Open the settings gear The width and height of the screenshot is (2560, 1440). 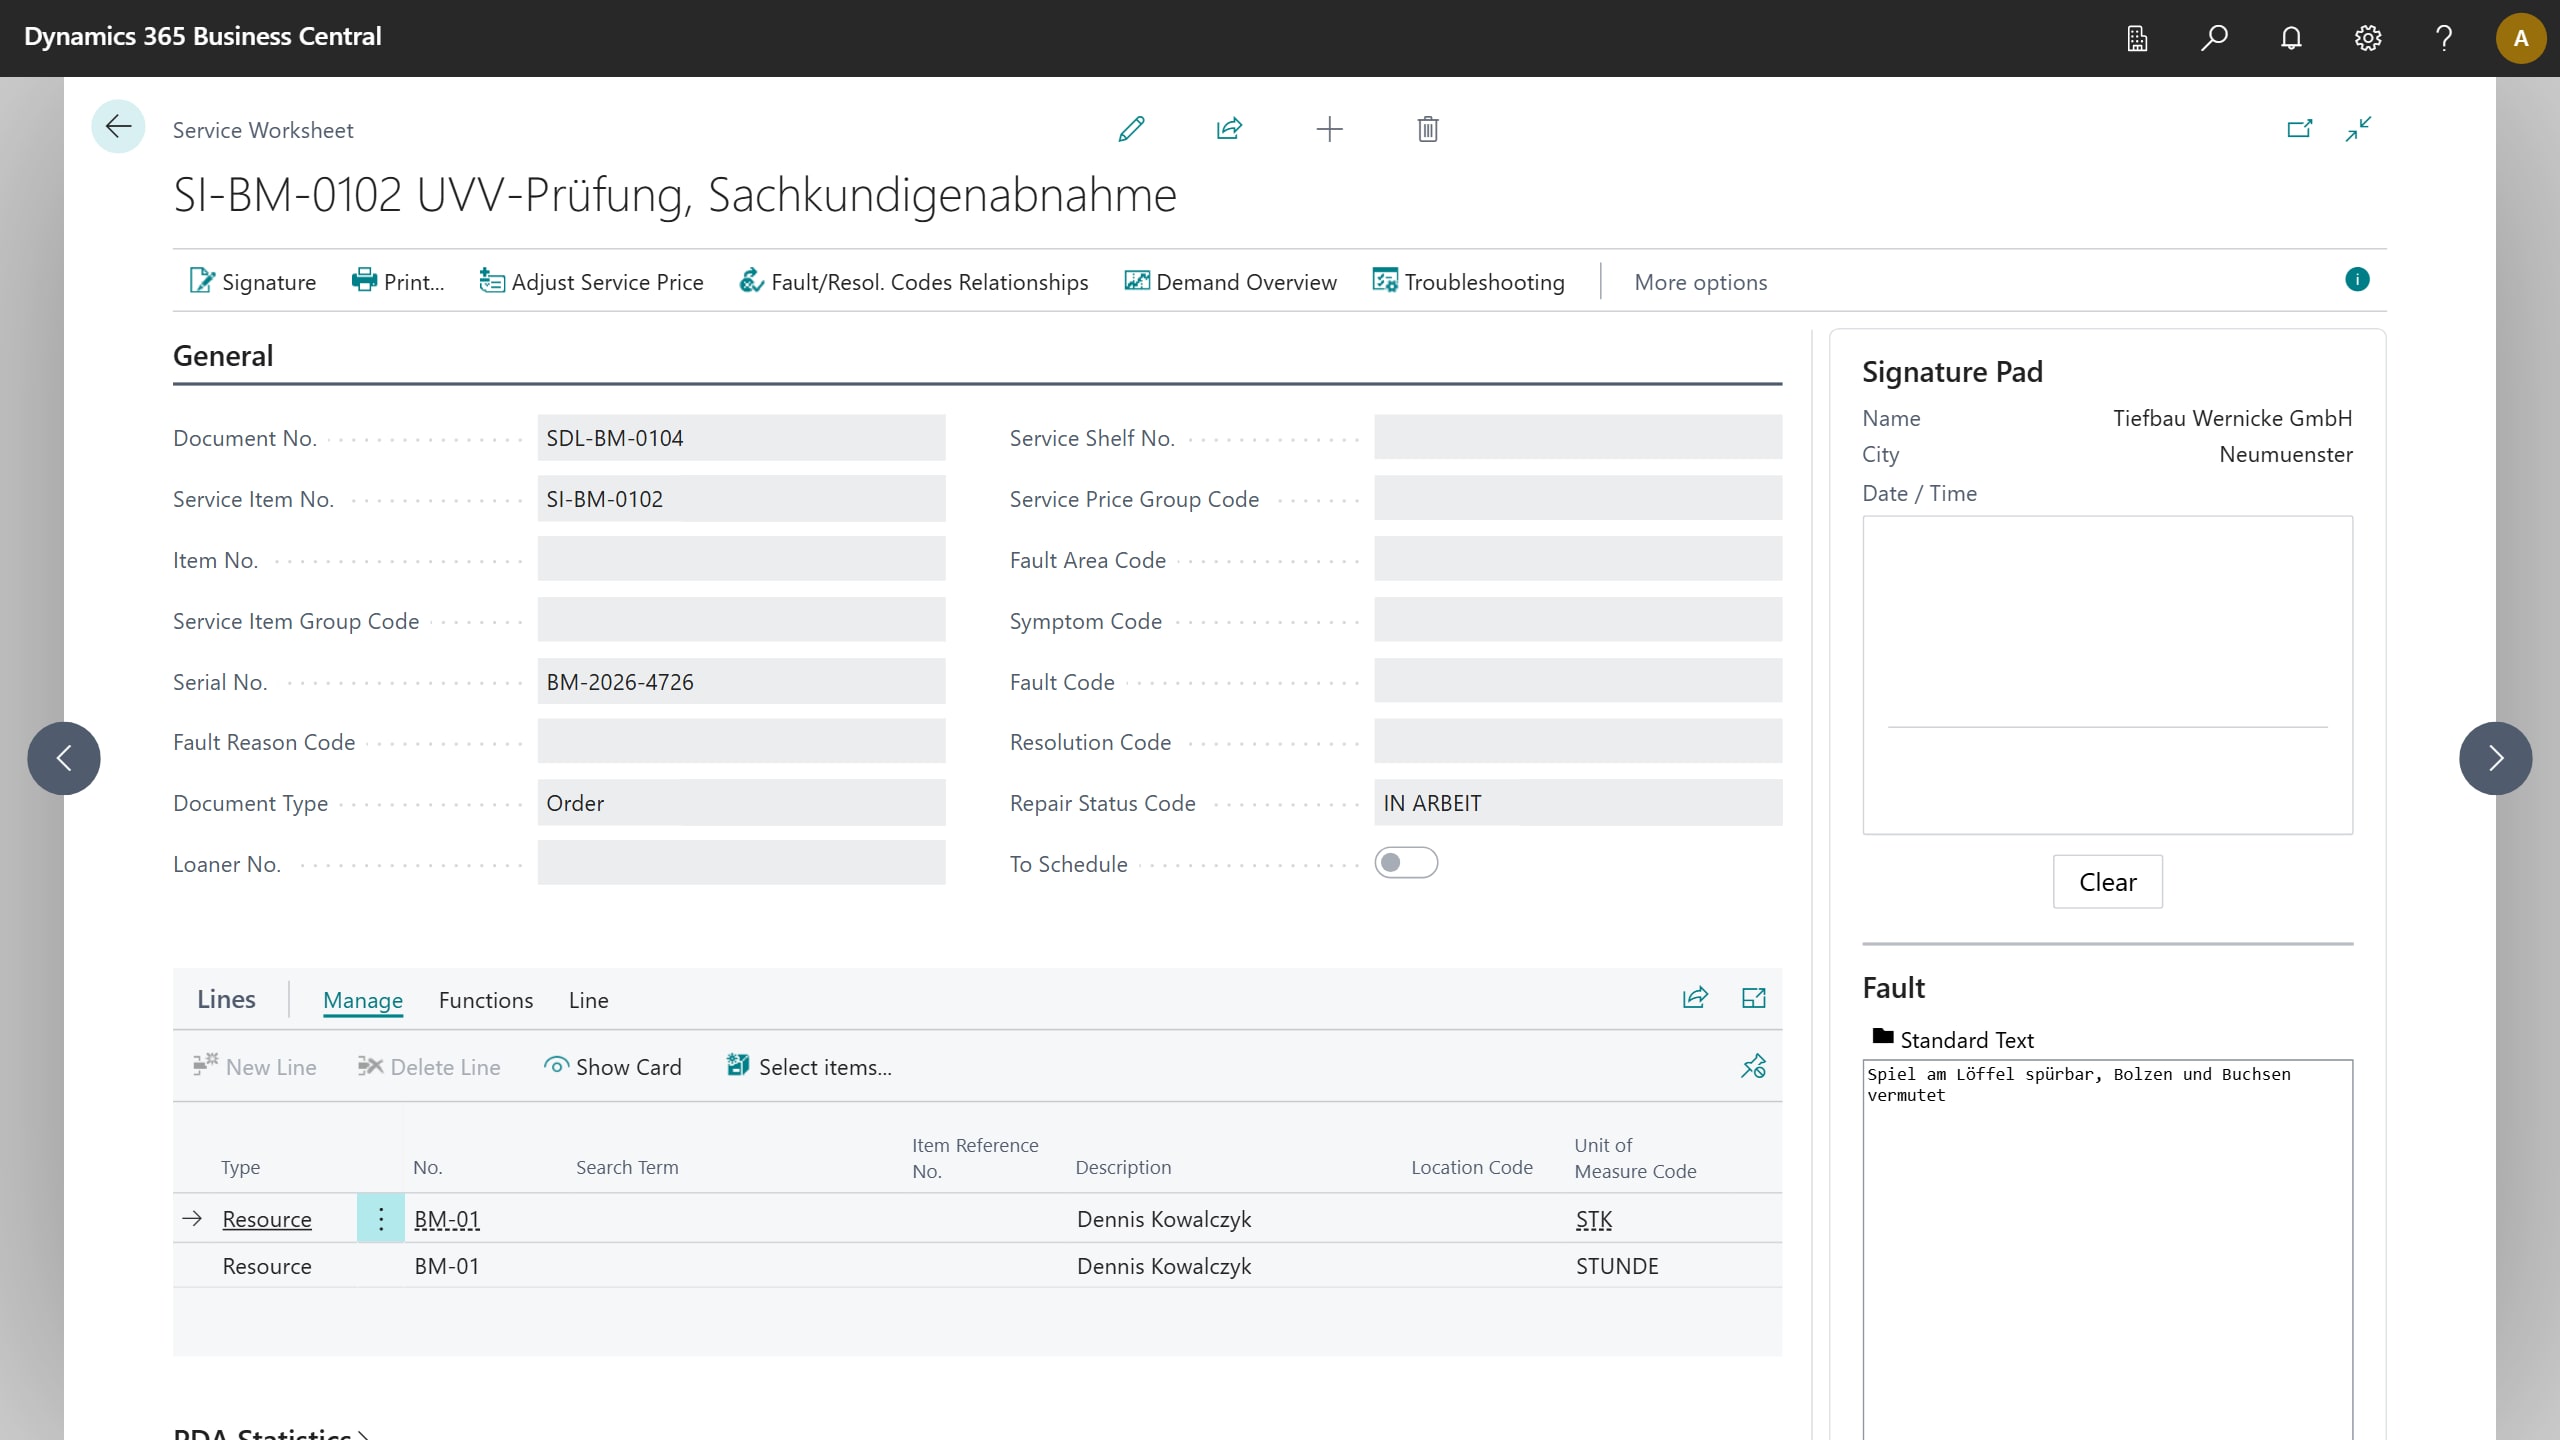click(x=2367, y=38)
